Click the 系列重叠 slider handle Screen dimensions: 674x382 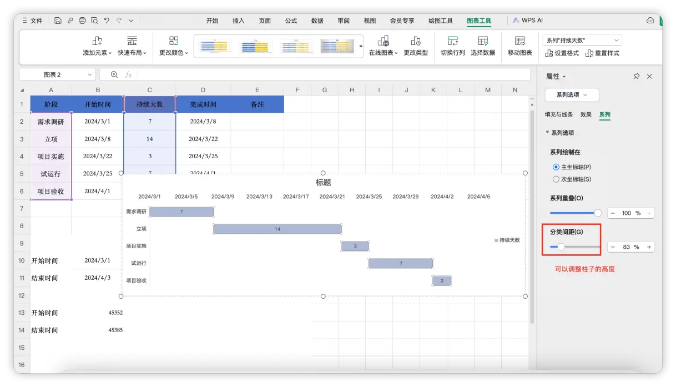597,213
